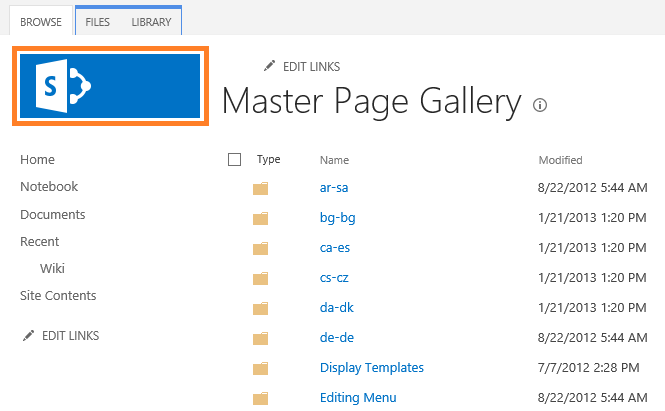Click the folder icon for Editing Menu
The width and height of the screenshot is (665, 411).
click(261, 398)
